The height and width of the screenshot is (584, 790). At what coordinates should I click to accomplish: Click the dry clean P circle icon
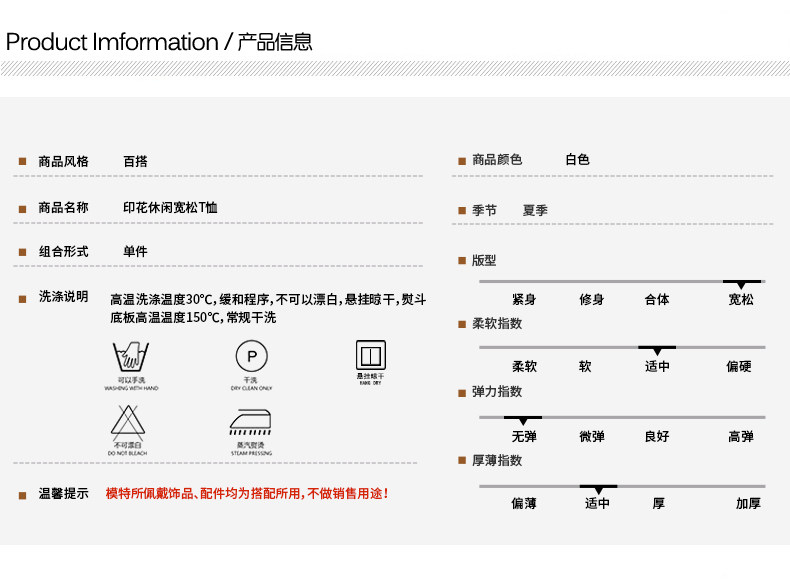[251, 356]
